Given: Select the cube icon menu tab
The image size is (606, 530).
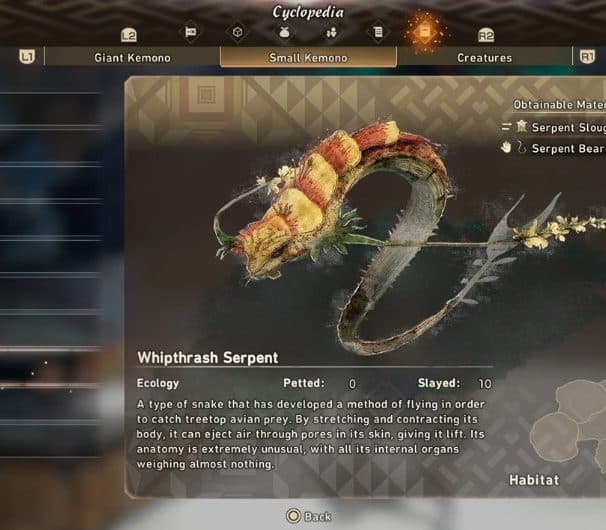Looking at the screenshot, I should pyautogui.click(x=237, y=32).
